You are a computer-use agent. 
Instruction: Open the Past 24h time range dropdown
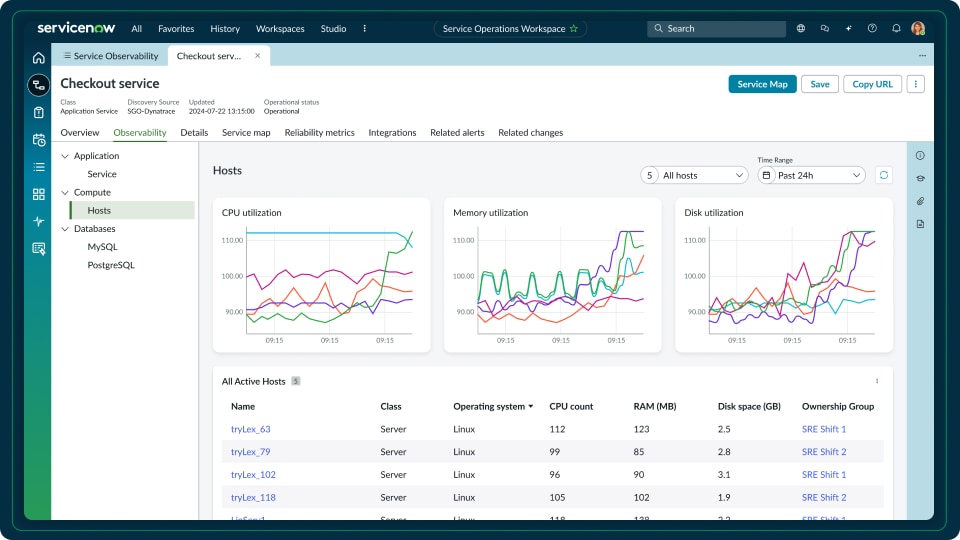[x=811, y=175]
